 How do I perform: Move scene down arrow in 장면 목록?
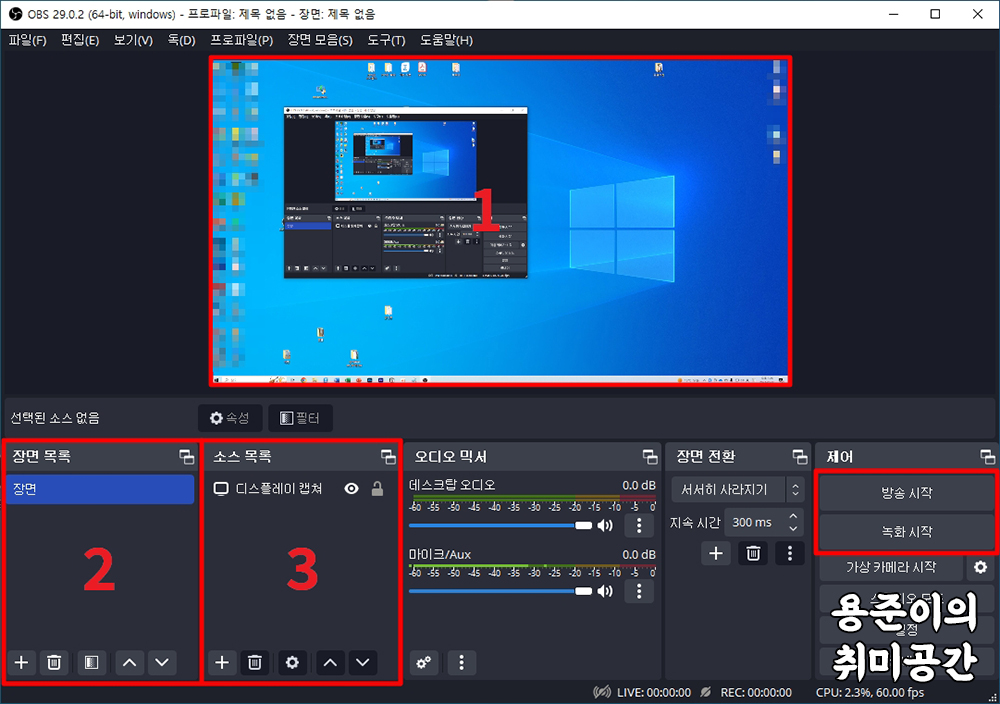[x=162, y=663]
